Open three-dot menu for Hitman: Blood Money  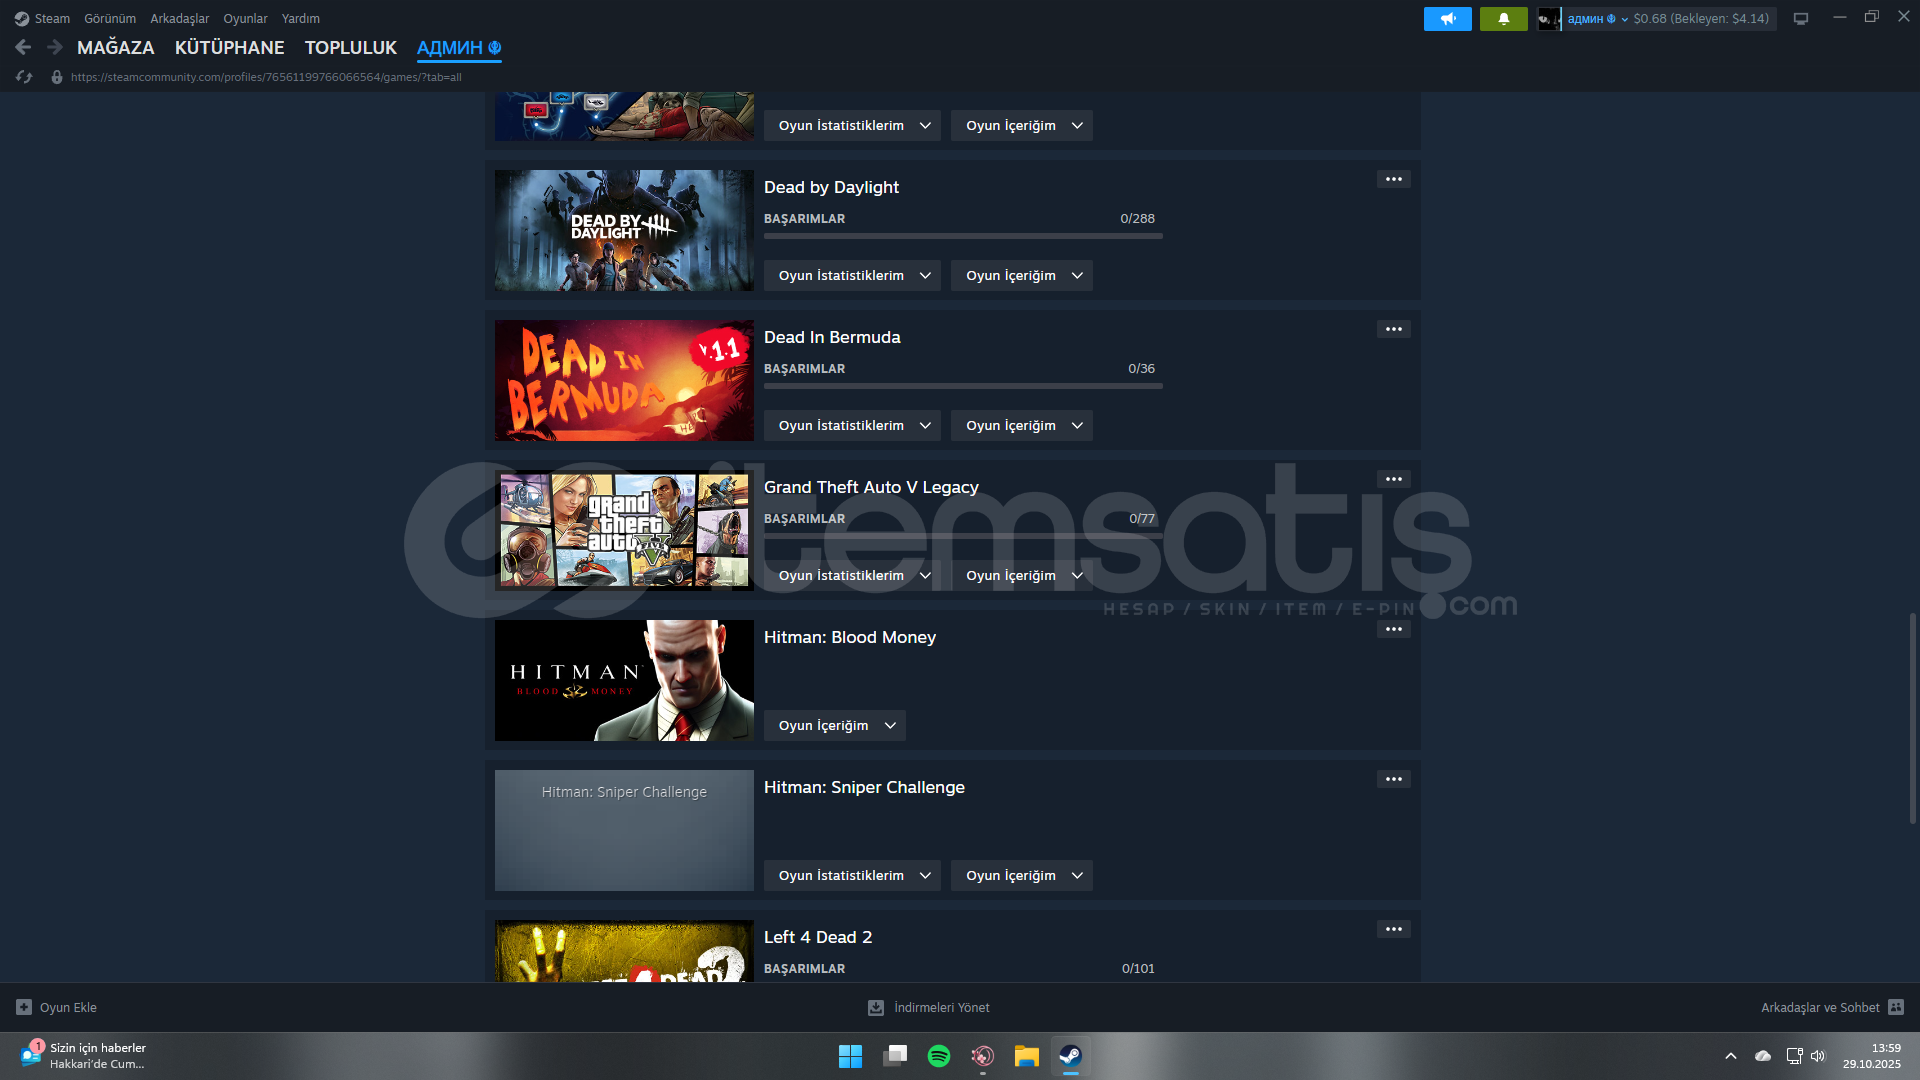(1393, 629)
